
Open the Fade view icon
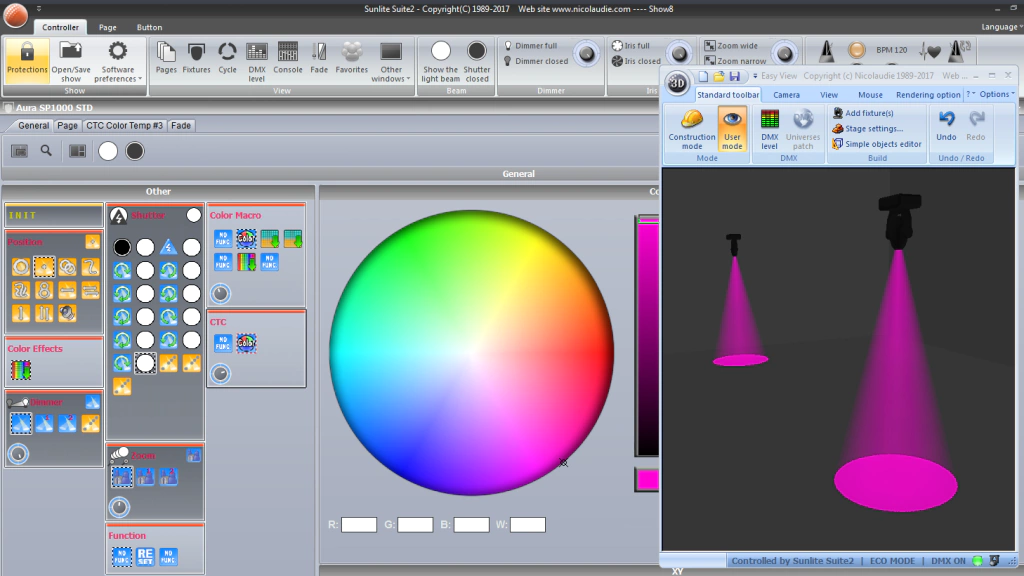[319, 59]
